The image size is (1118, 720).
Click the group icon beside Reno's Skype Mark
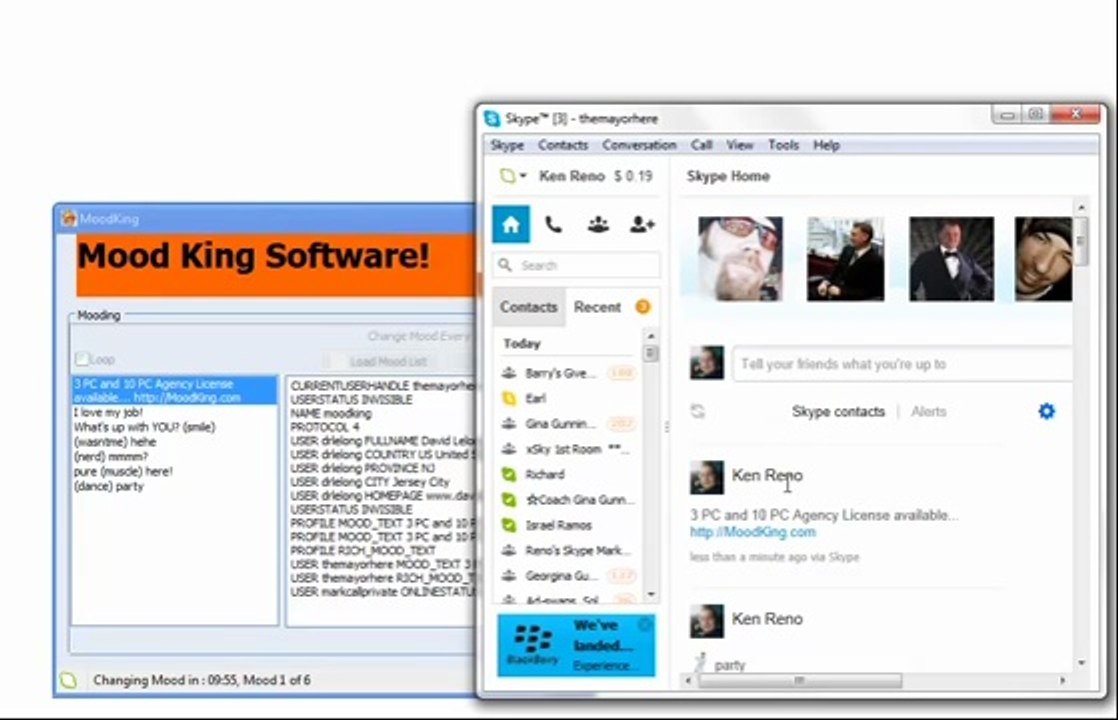click(509, 550)
